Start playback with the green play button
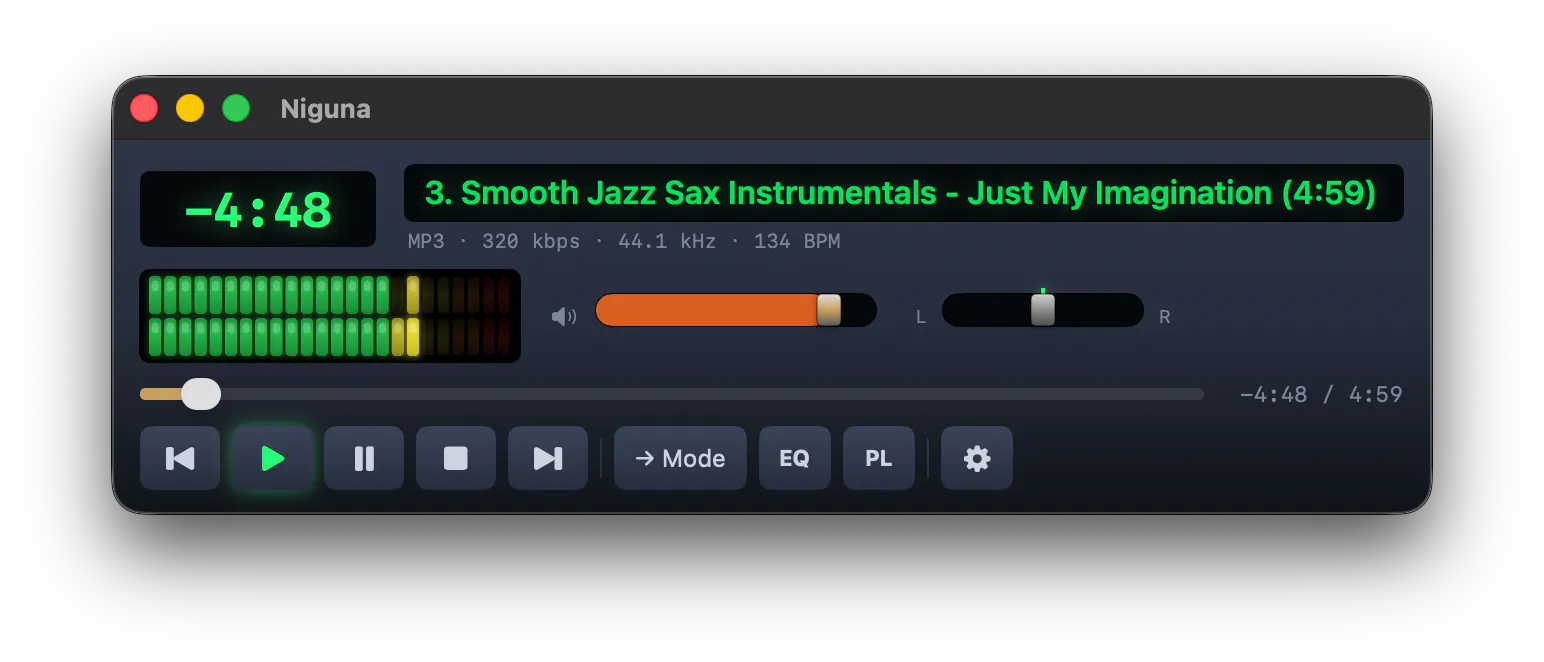 (272, 458)
